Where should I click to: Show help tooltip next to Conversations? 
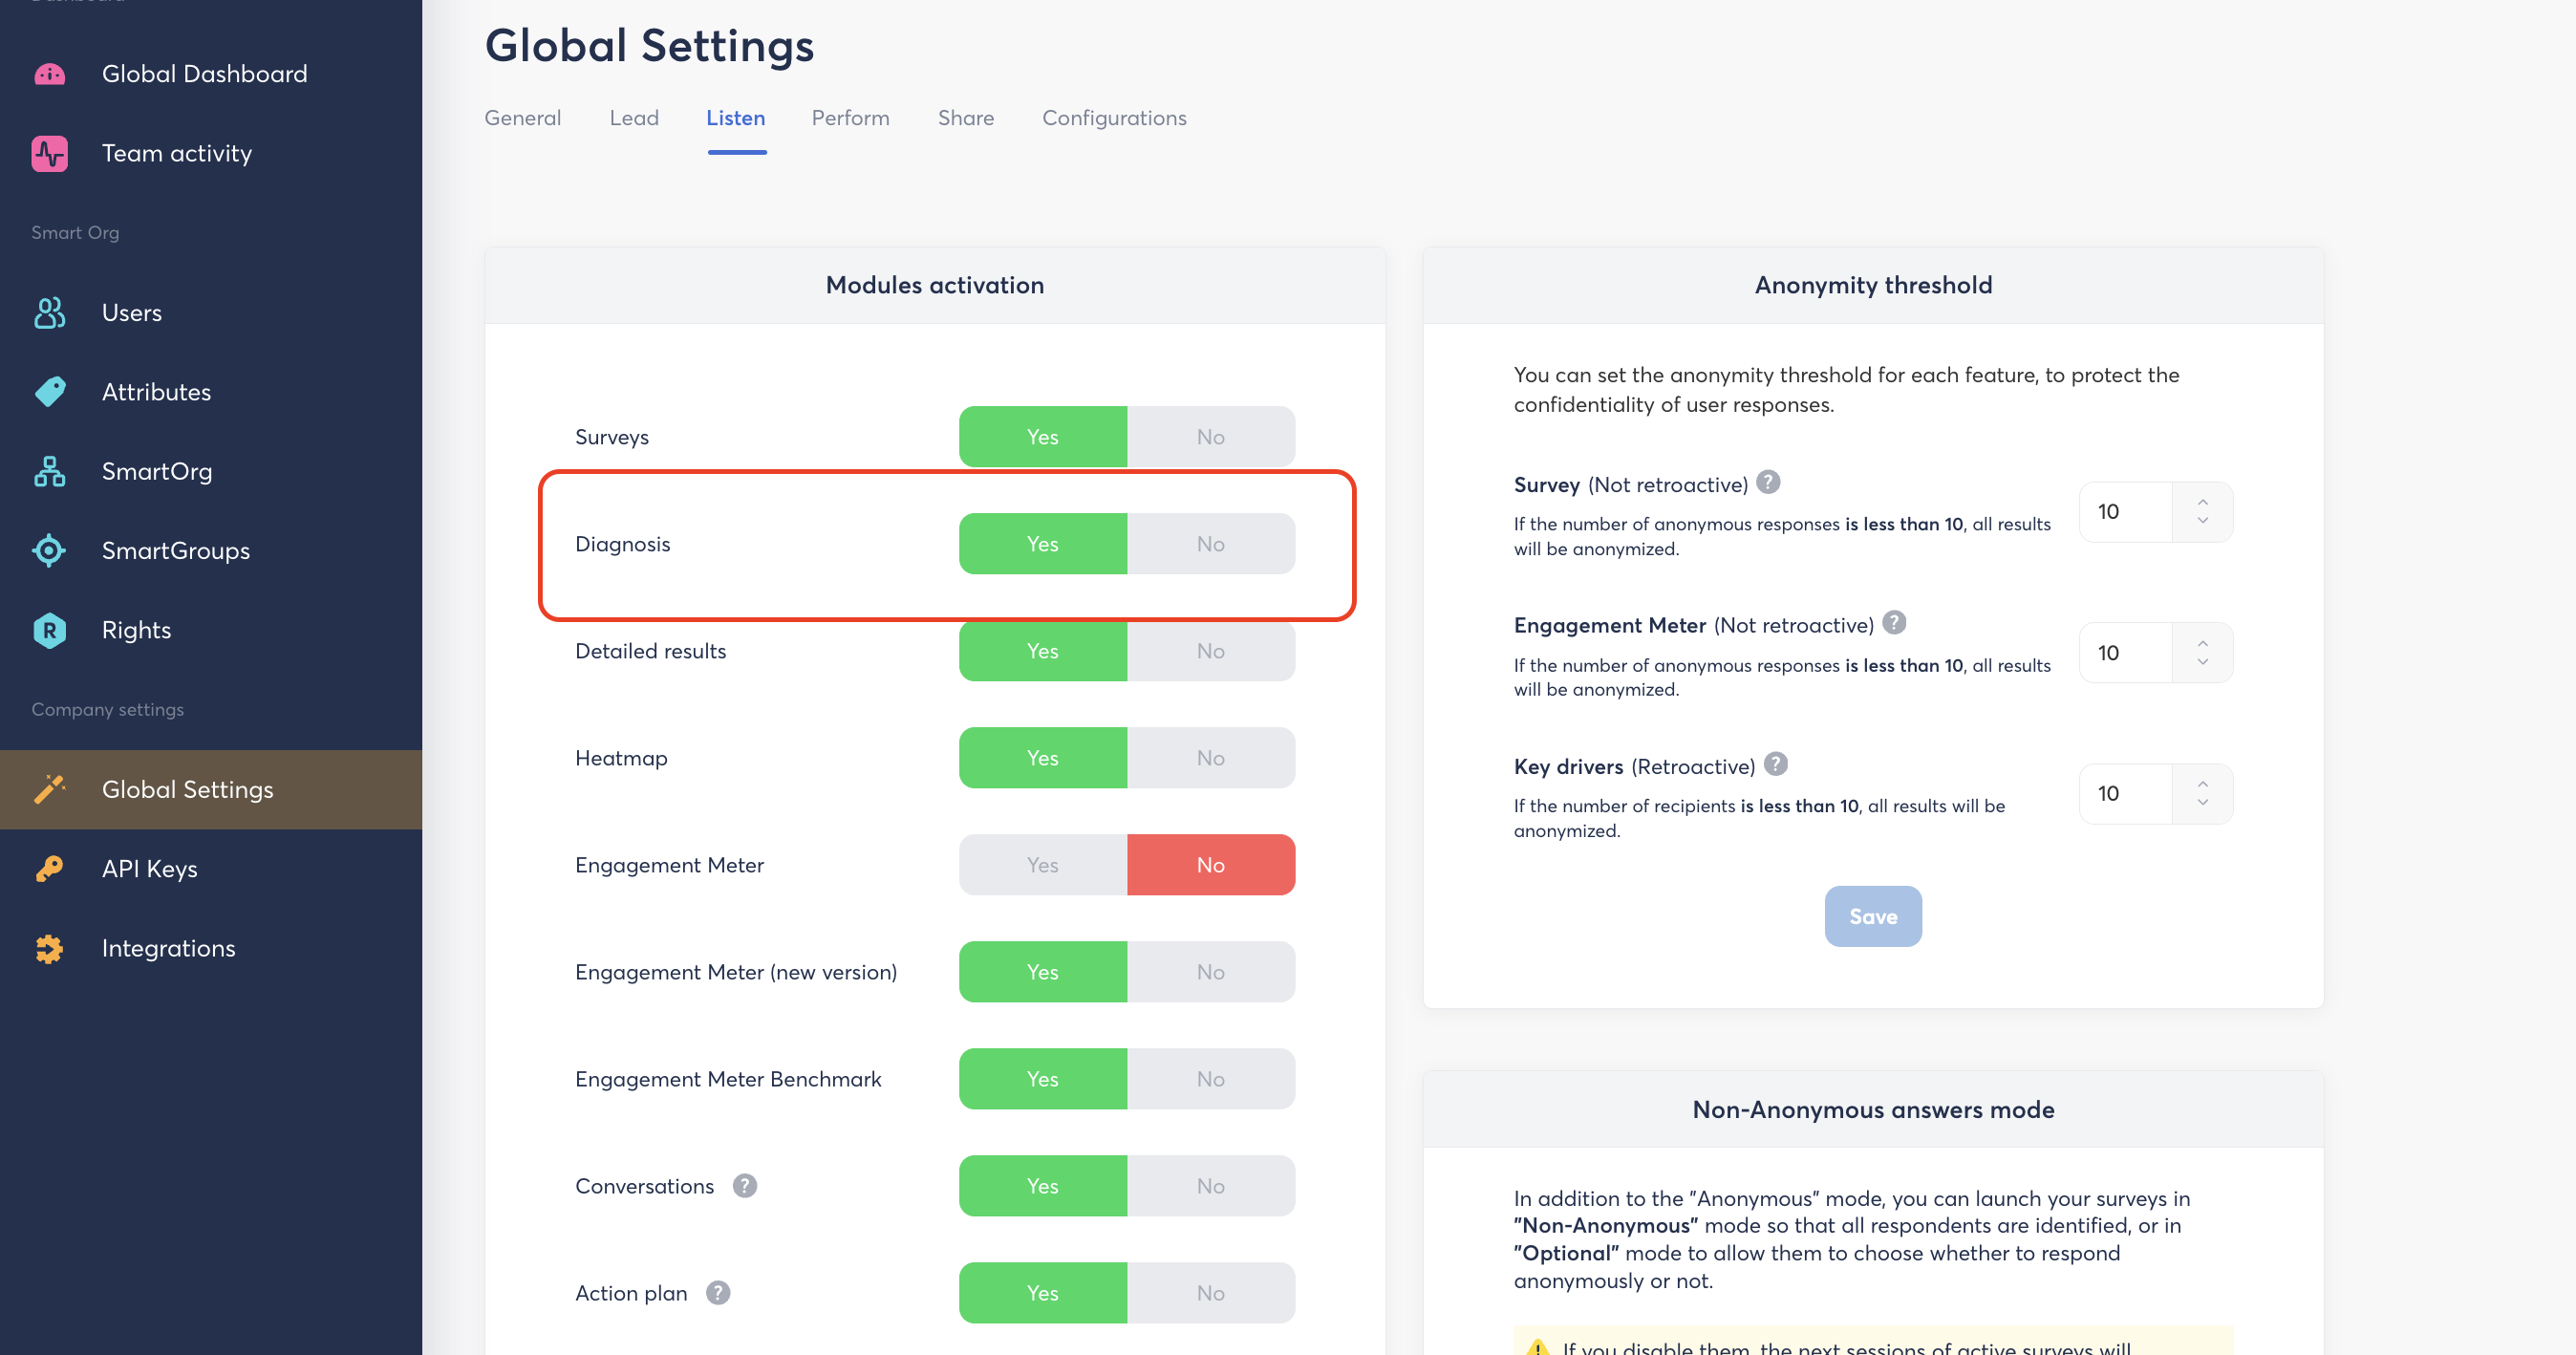point(745,1186)
